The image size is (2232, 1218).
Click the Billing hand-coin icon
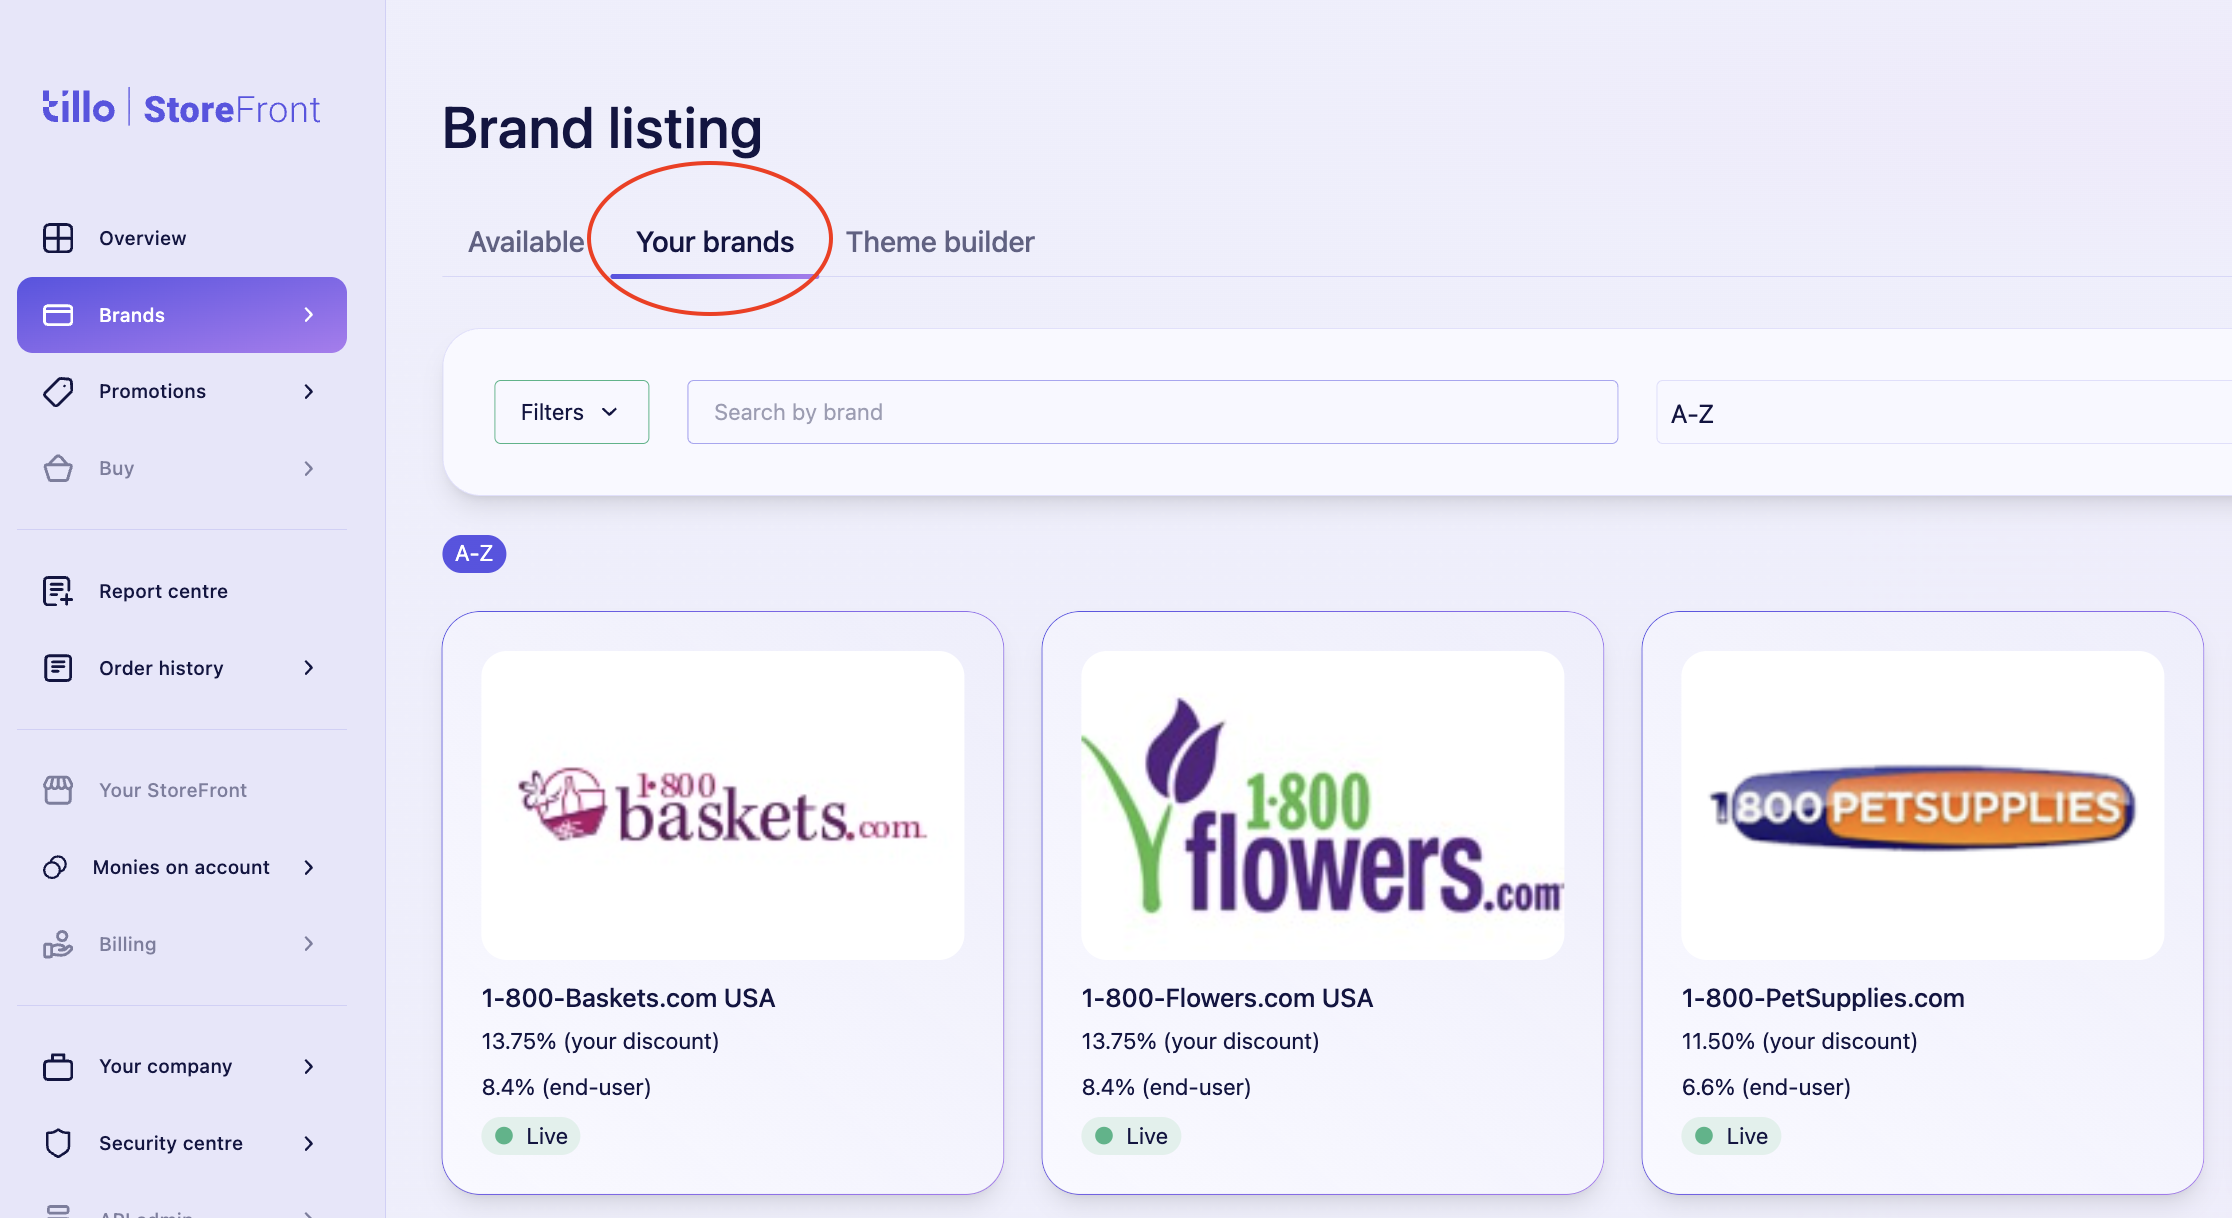58,944
